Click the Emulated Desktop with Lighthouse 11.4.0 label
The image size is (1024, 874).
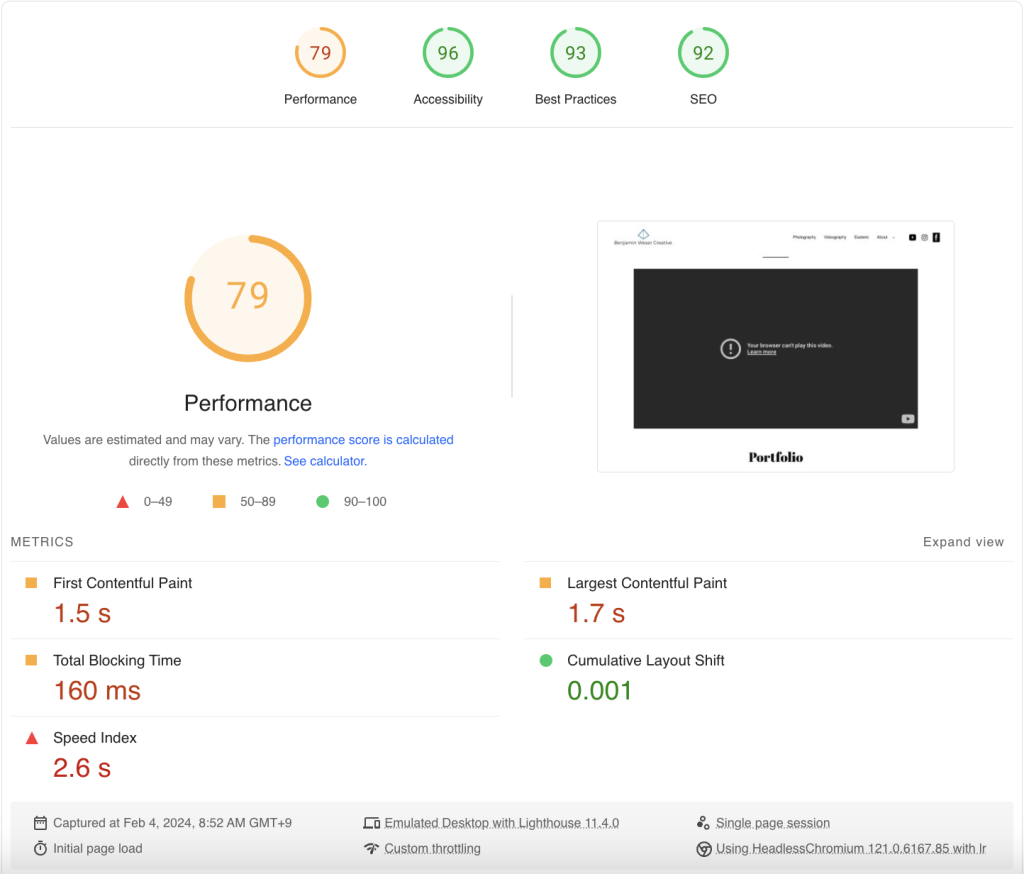point(501,823)
